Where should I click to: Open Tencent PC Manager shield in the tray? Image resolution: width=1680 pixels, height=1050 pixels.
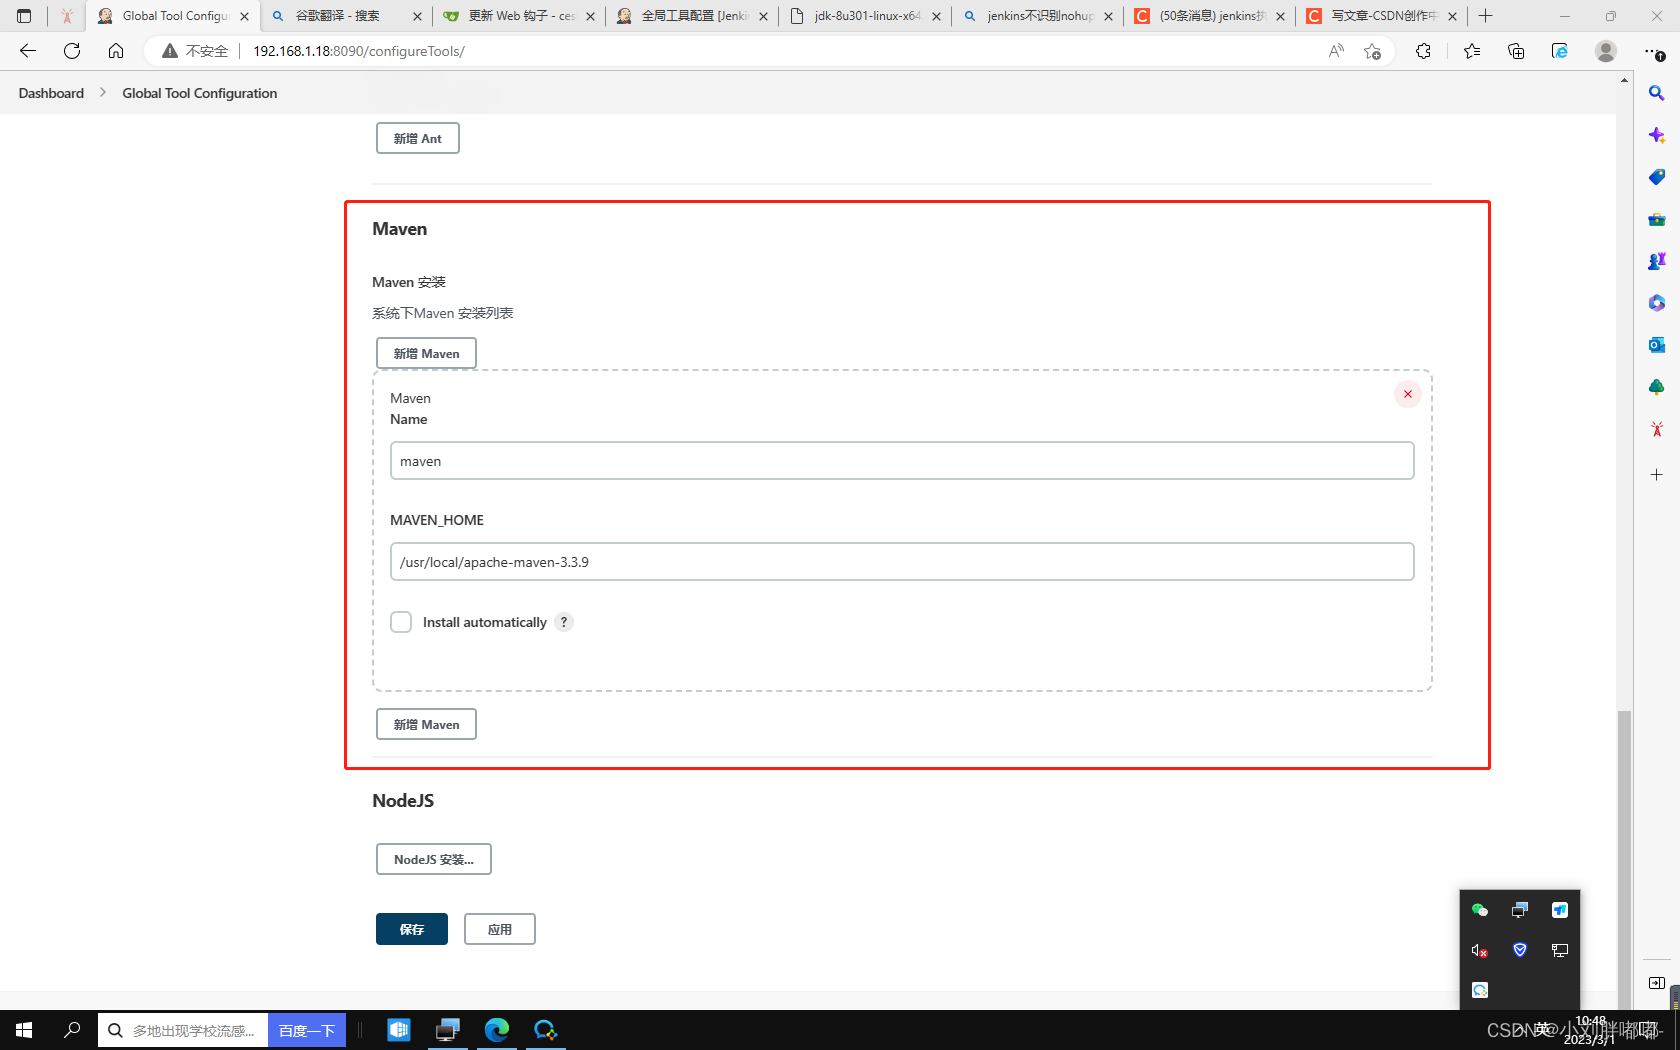pyautogui.click(x=1520, y=951)
